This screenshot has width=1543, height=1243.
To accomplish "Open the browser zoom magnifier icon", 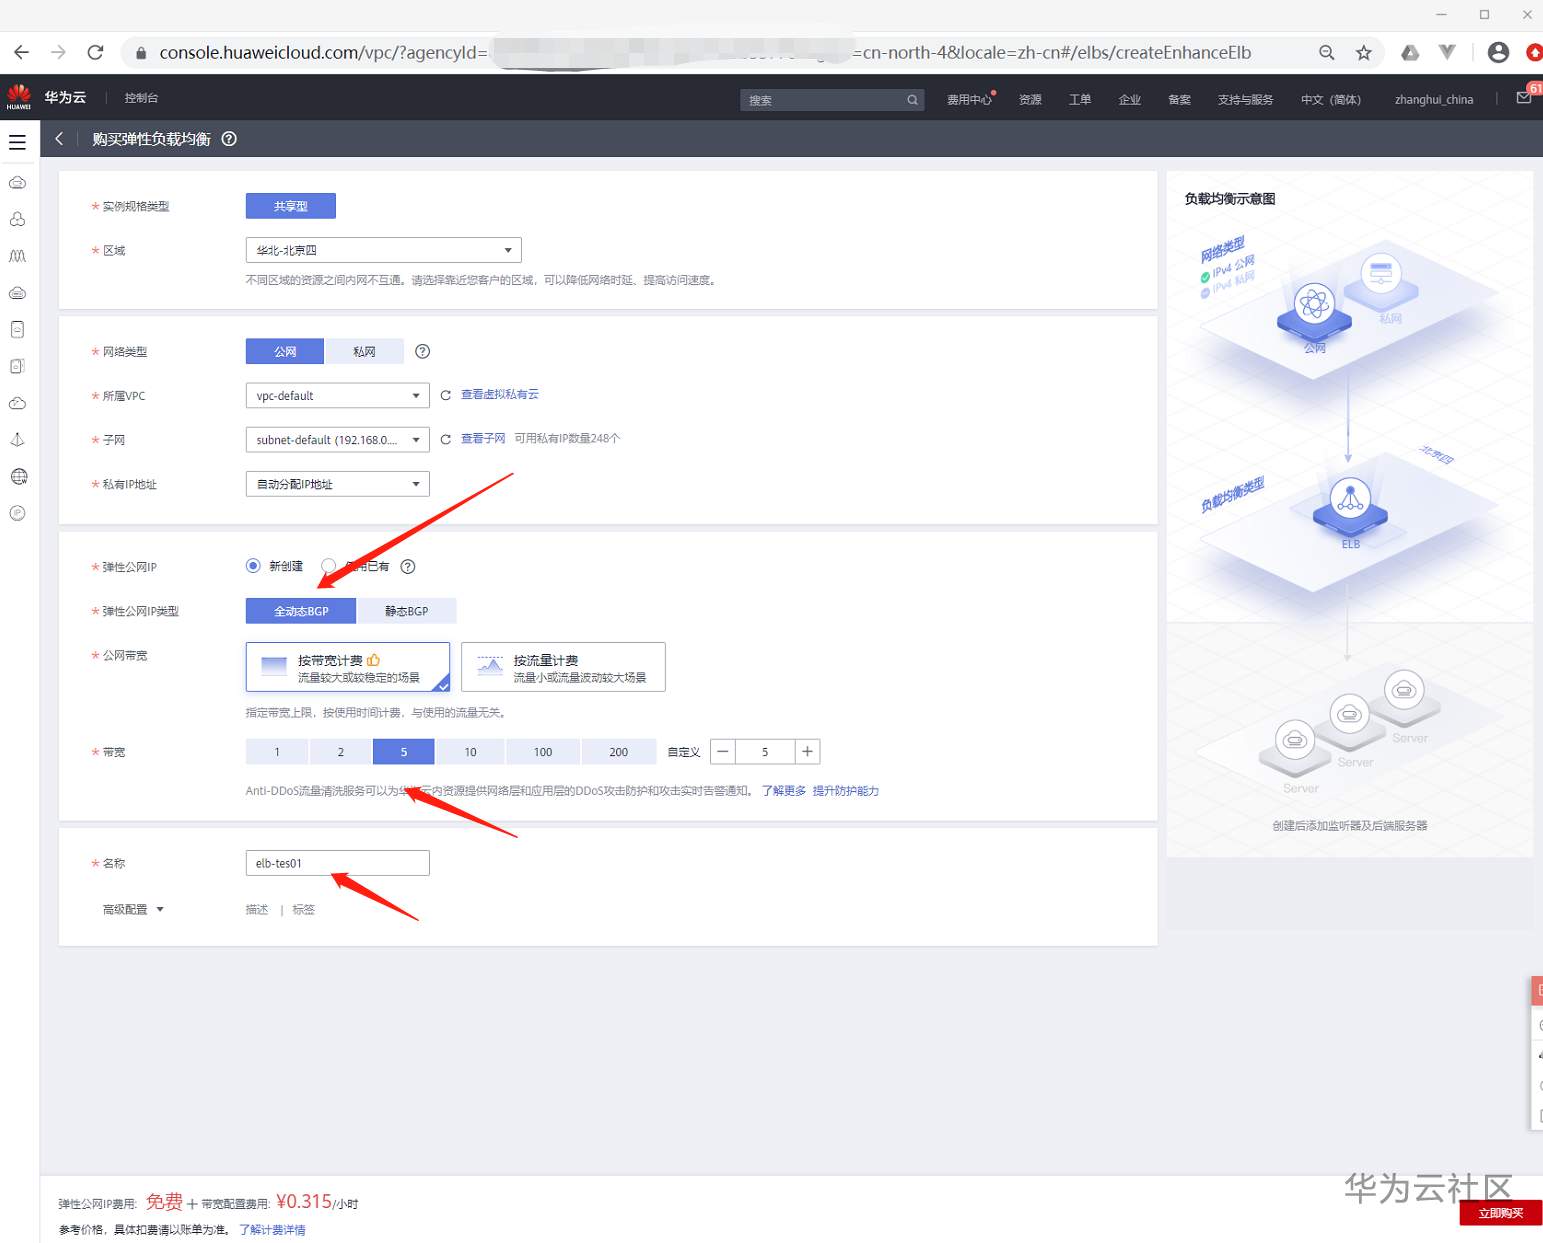I will (x=1327, y=52).
